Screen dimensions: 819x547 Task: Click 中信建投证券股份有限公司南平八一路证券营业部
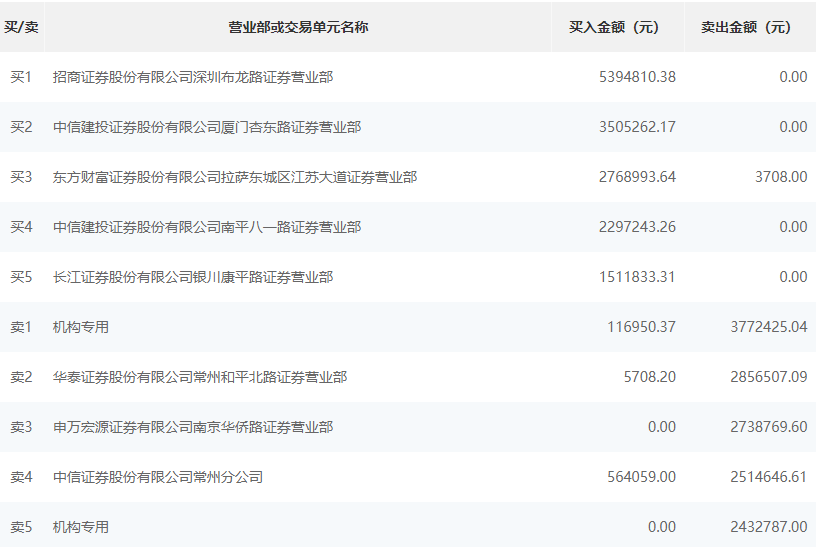coord(207,227)
